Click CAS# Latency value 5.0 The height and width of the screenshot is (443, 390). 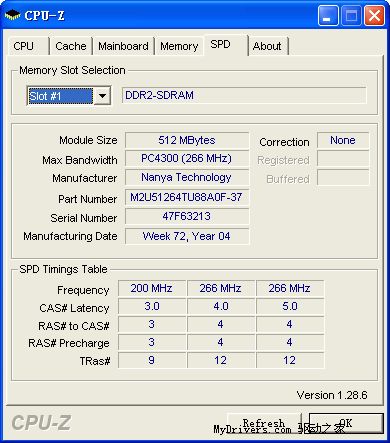coord(290,306)
